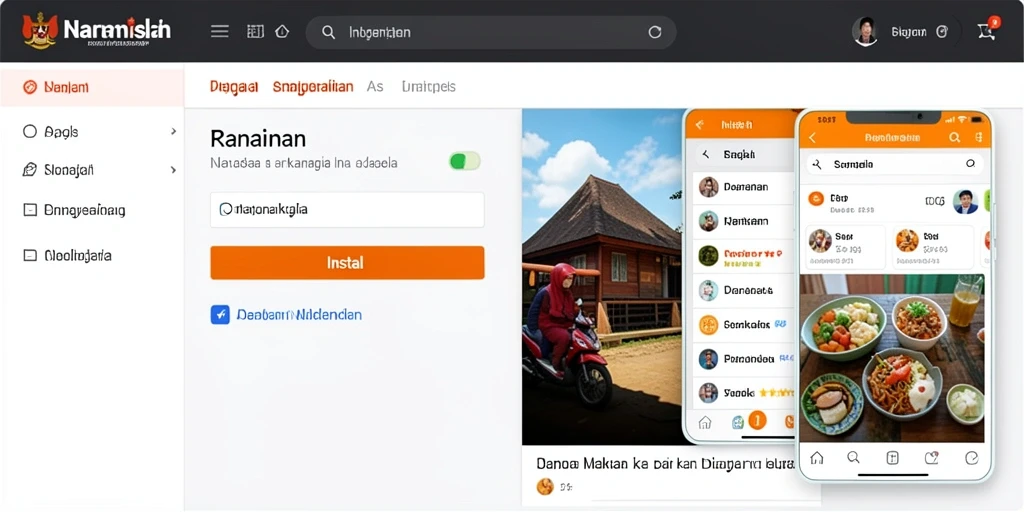Click the Bagls circle icon in sidebar

(29, 131)
